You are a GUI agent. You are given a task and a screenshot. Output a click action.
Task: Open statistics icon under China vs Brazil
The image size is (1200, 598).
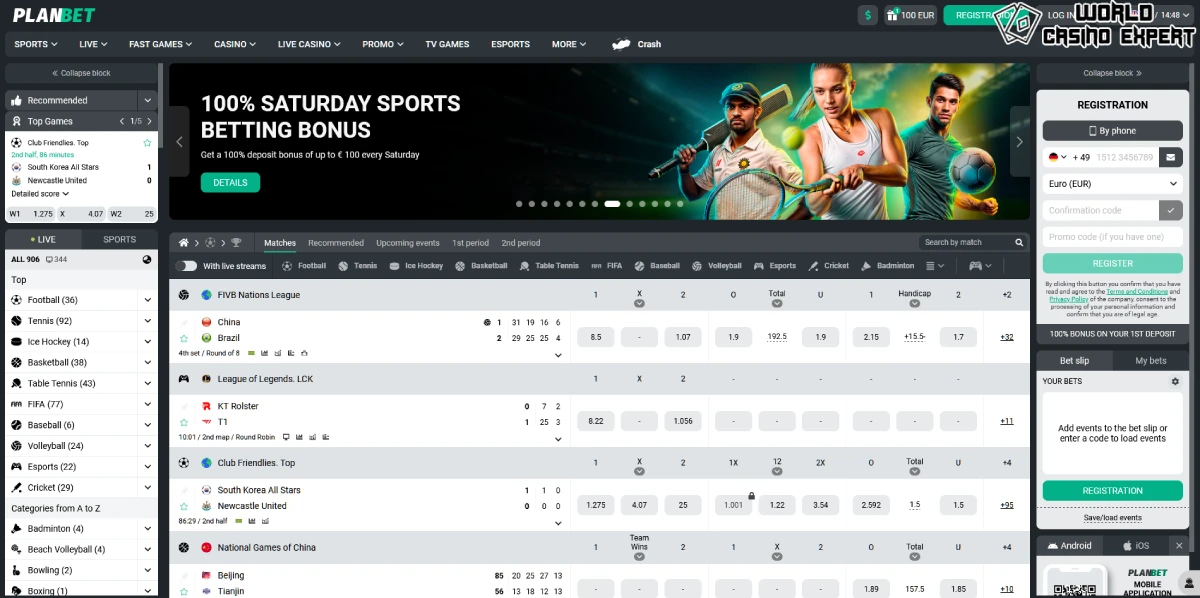[x=264, y=353]
